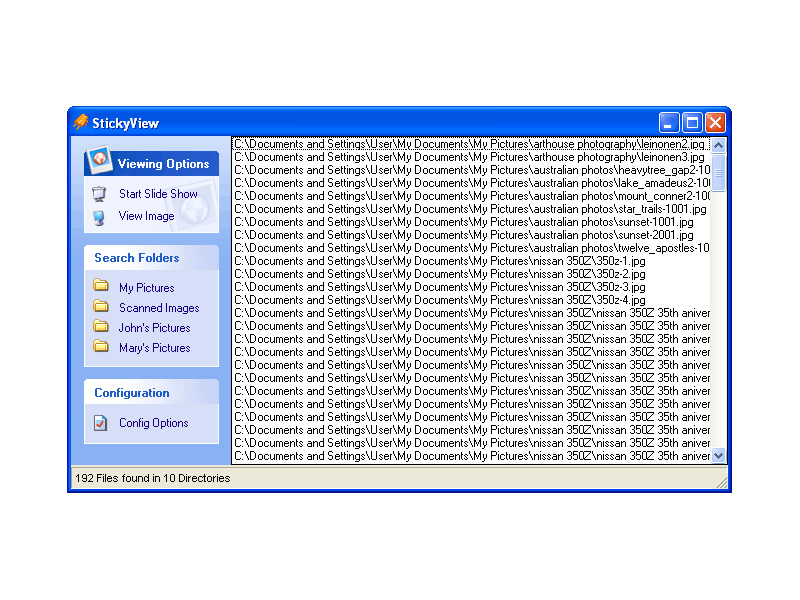Minimize the StickyView window
Image resolution: width=800 pixels, height=600 pixels.
pos(669,122)
